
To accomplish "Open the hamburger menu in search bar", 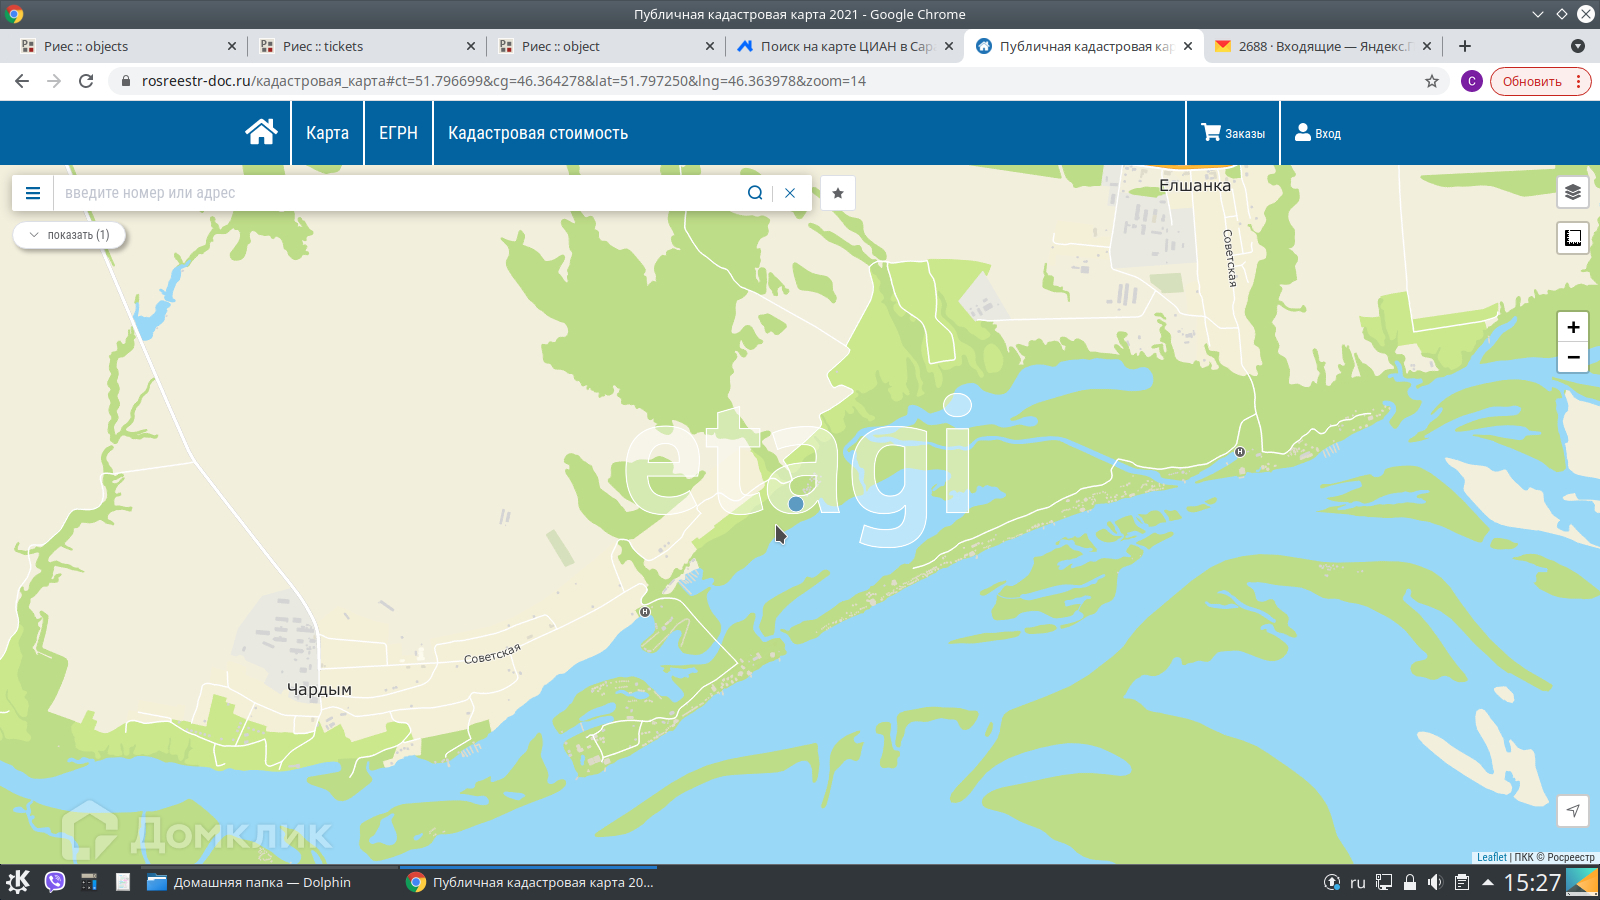I will click(x=33, y=193).
